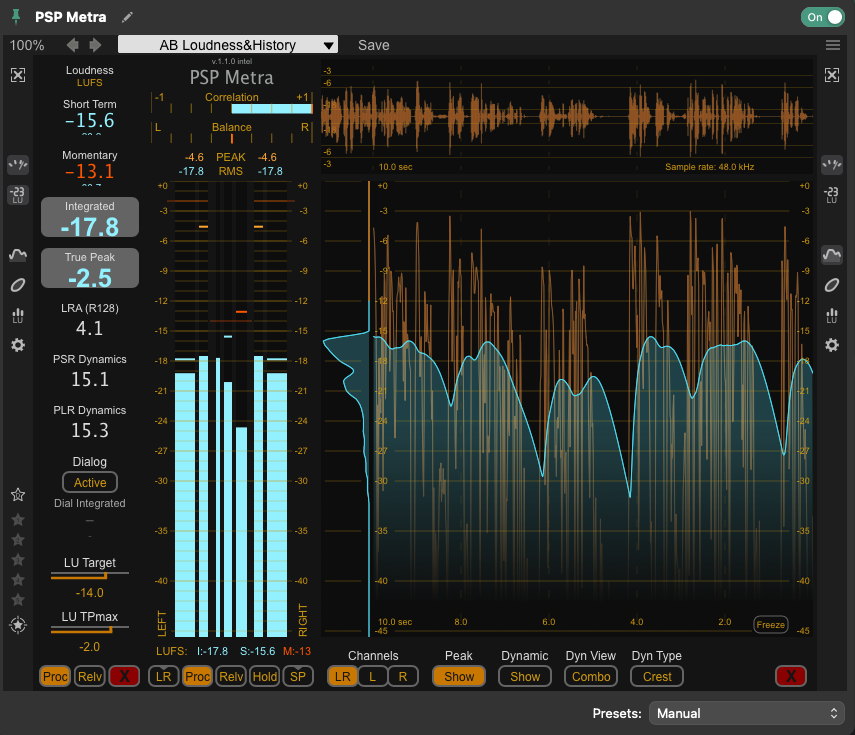The width and height of the screenshot is (855, 735).
Task: Select the R channel option
Action: pyautogui.click(x=403, y=677)
